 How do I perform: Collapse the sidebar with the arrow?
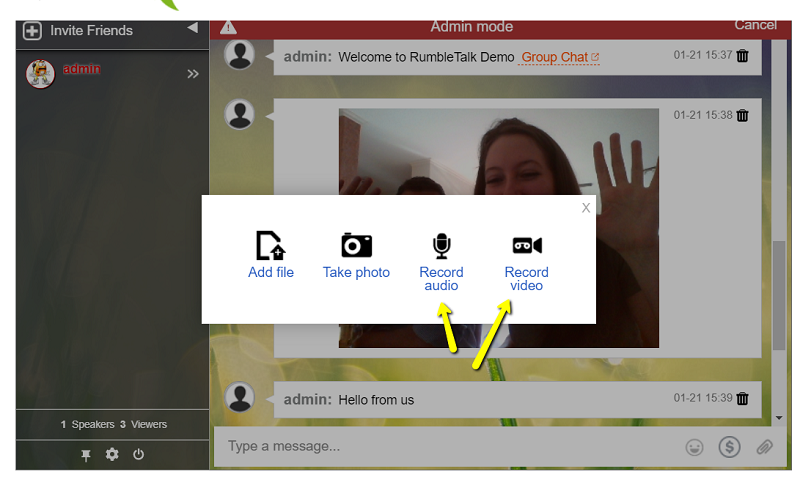[192, 28]
